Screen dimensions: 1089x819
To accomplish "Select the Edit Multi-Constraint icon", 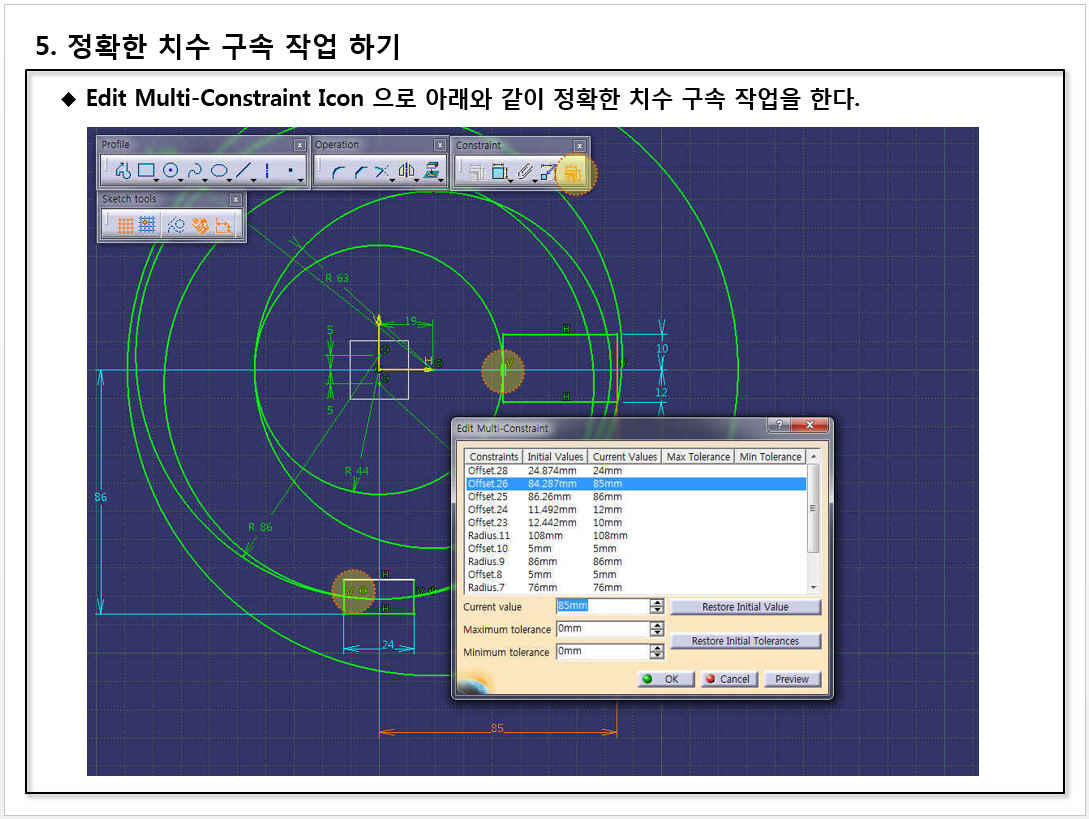I will [574, 173].
